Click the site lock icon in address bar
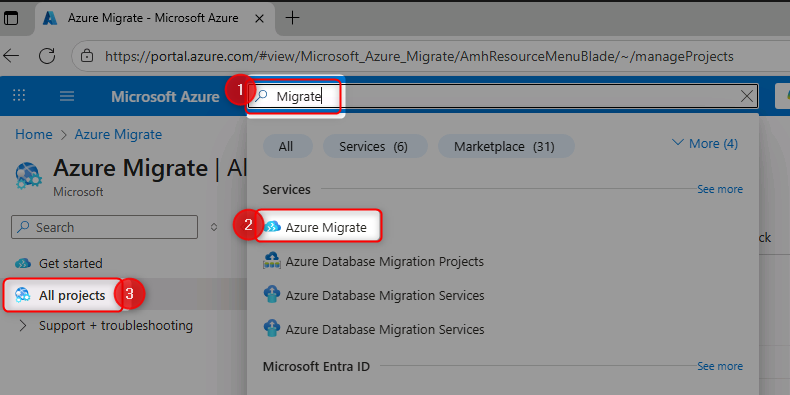This screenshot has width=790, height=395. click(x=88, y=55)
